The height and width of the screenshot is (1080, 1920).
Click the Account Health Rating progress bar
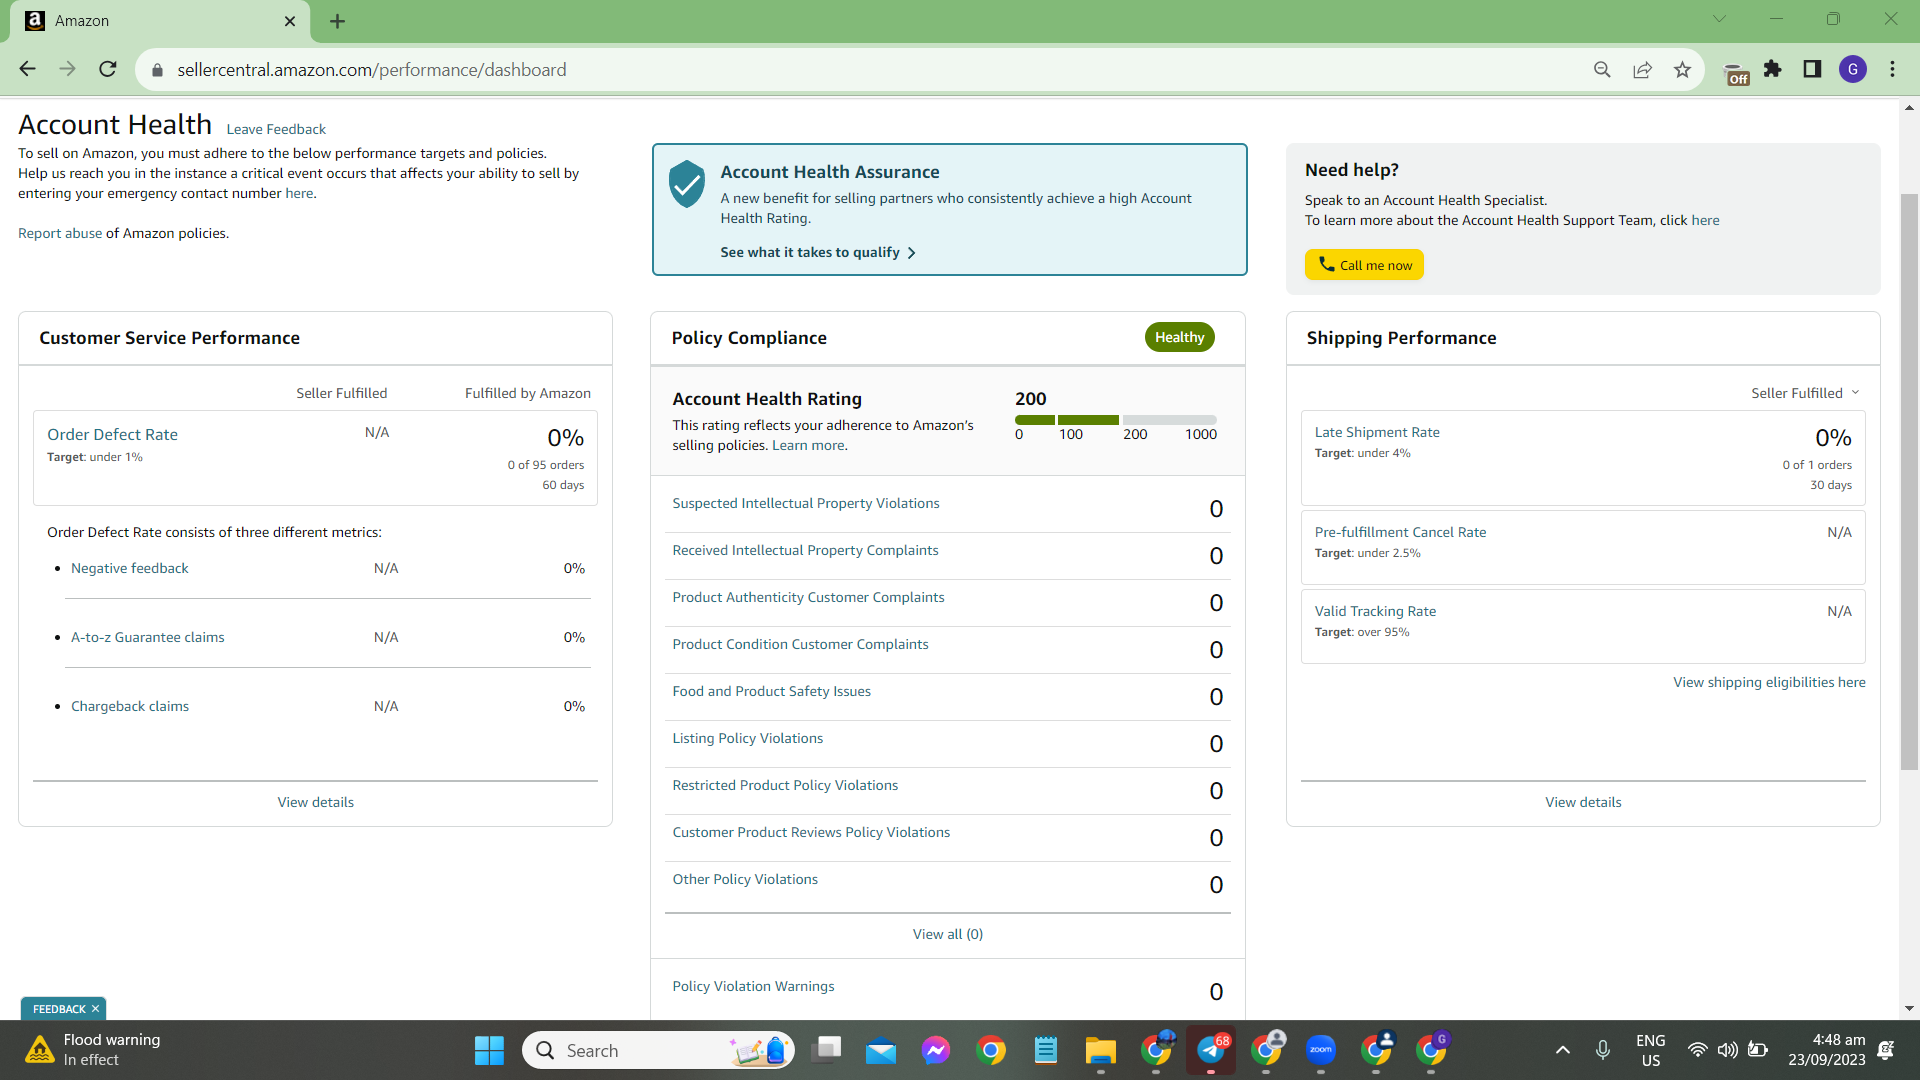click(1115, 420)
